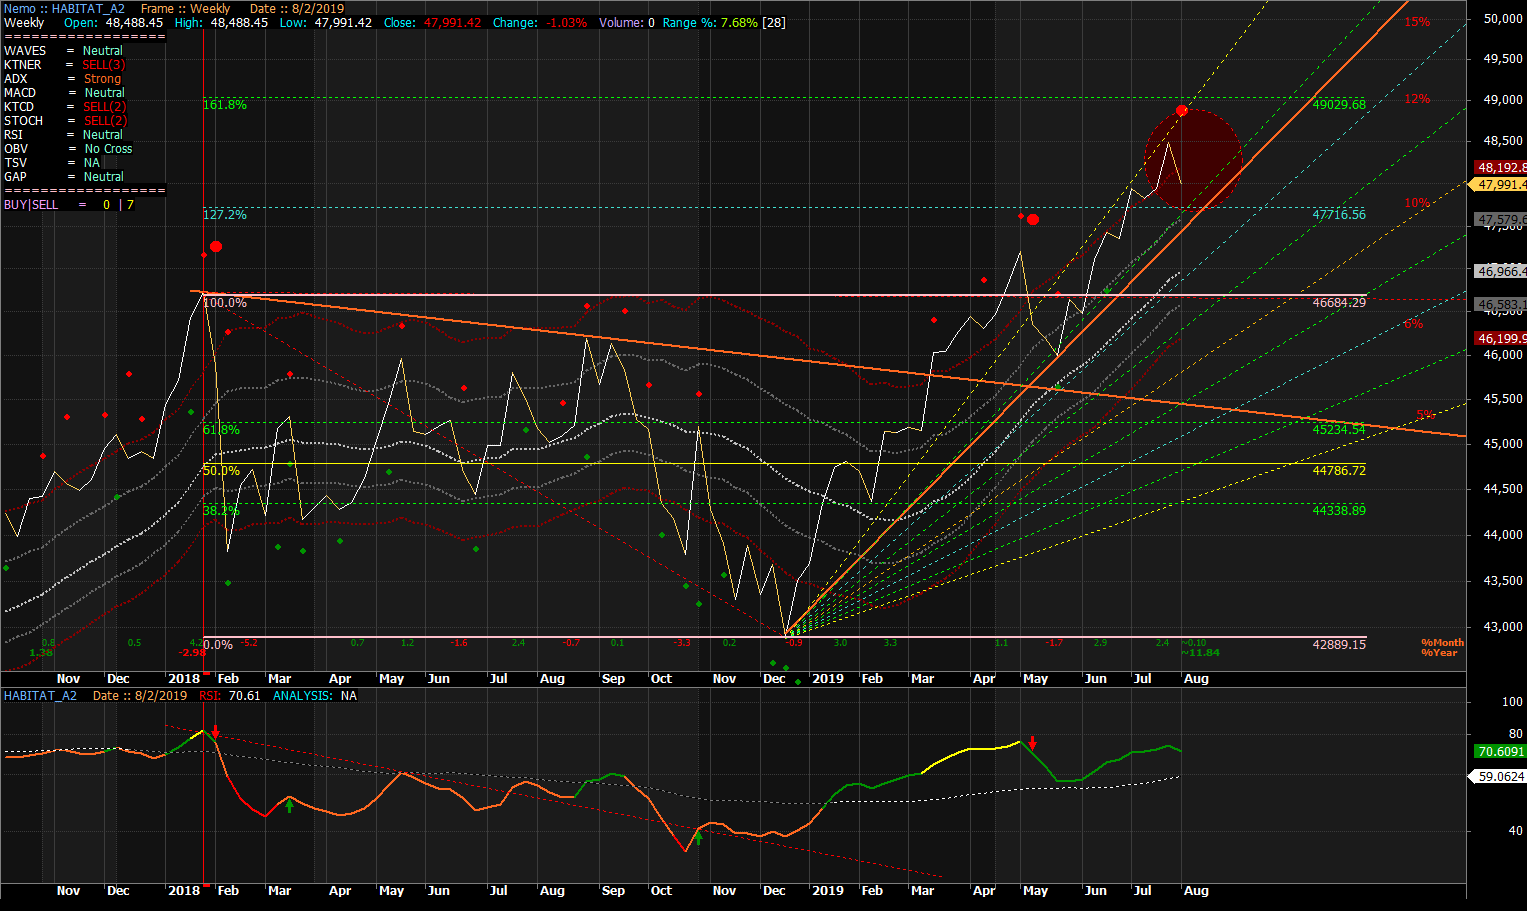Click the 'Volume: 0' header value
This screenshot has height=911, width=1527.
[x=627, y=22]
